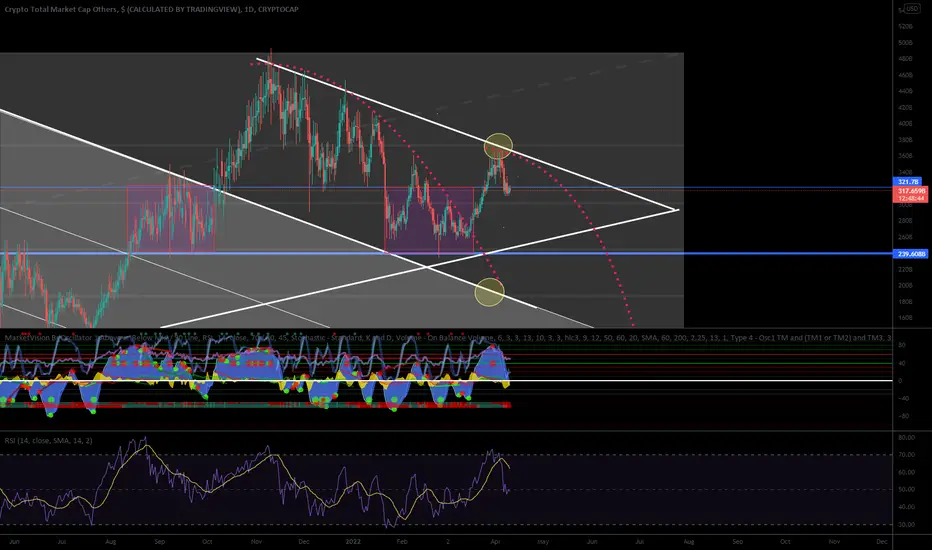Click the white zero line of oscillator pane
This screenshot has height=550, width=932.
(x=446, y=381)
